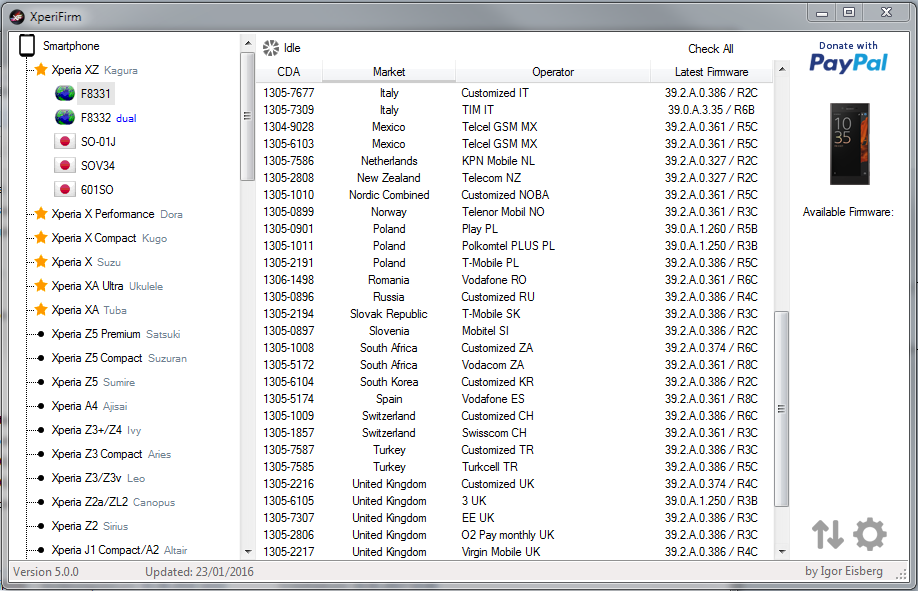Click the device tree scrollbar up arrow
The height and width of the screenshot is (591, 918).
[248, 43]
